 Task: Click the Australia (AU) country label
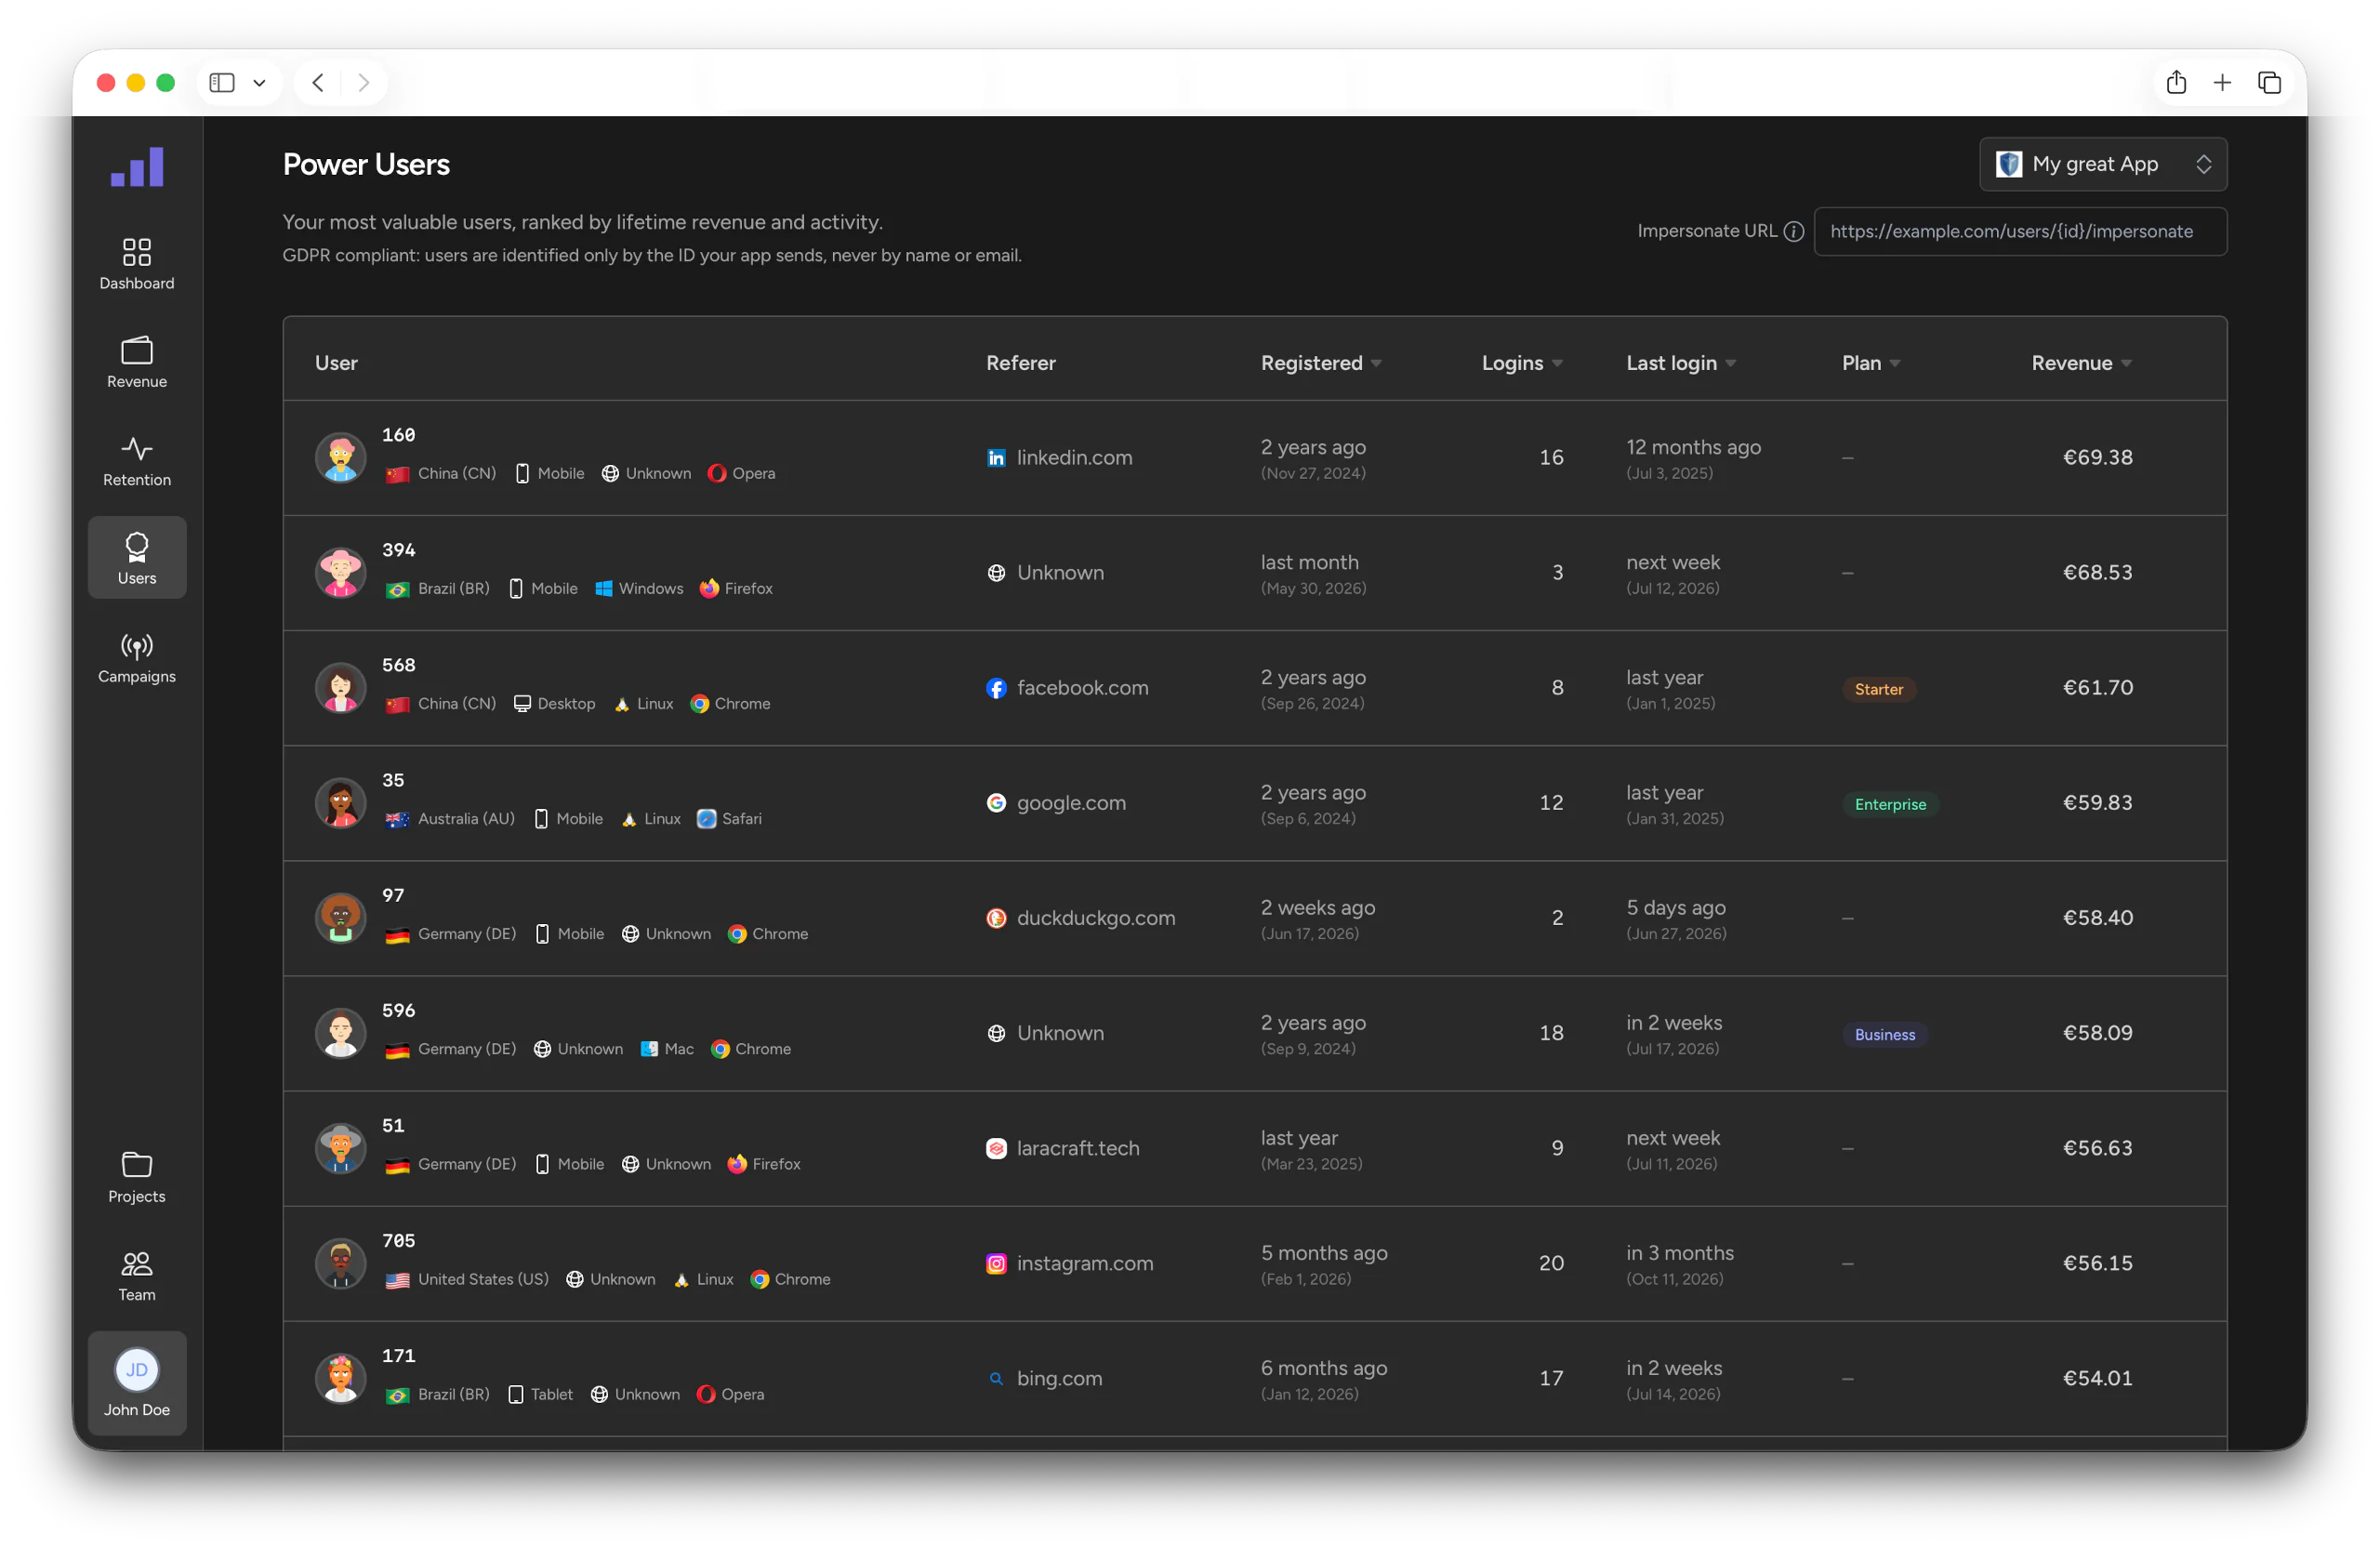tap(466, 819)
